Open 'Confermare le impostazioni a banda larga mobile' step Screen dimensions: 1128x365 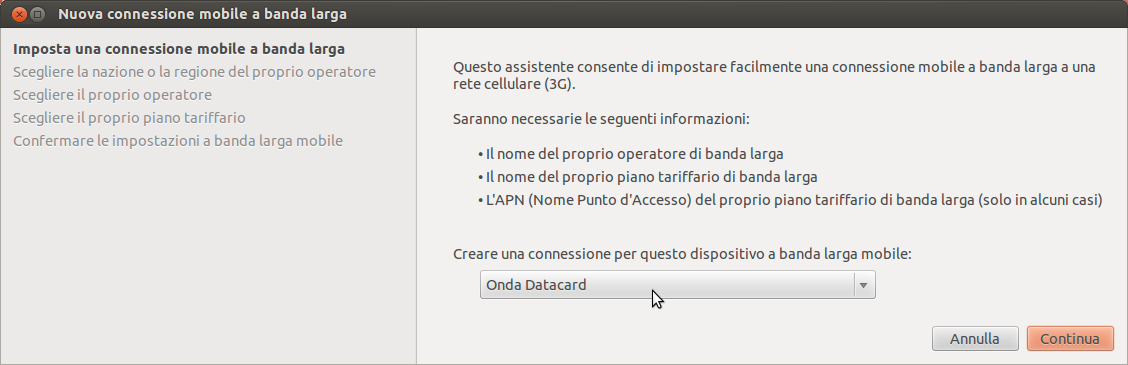(178, 140)
